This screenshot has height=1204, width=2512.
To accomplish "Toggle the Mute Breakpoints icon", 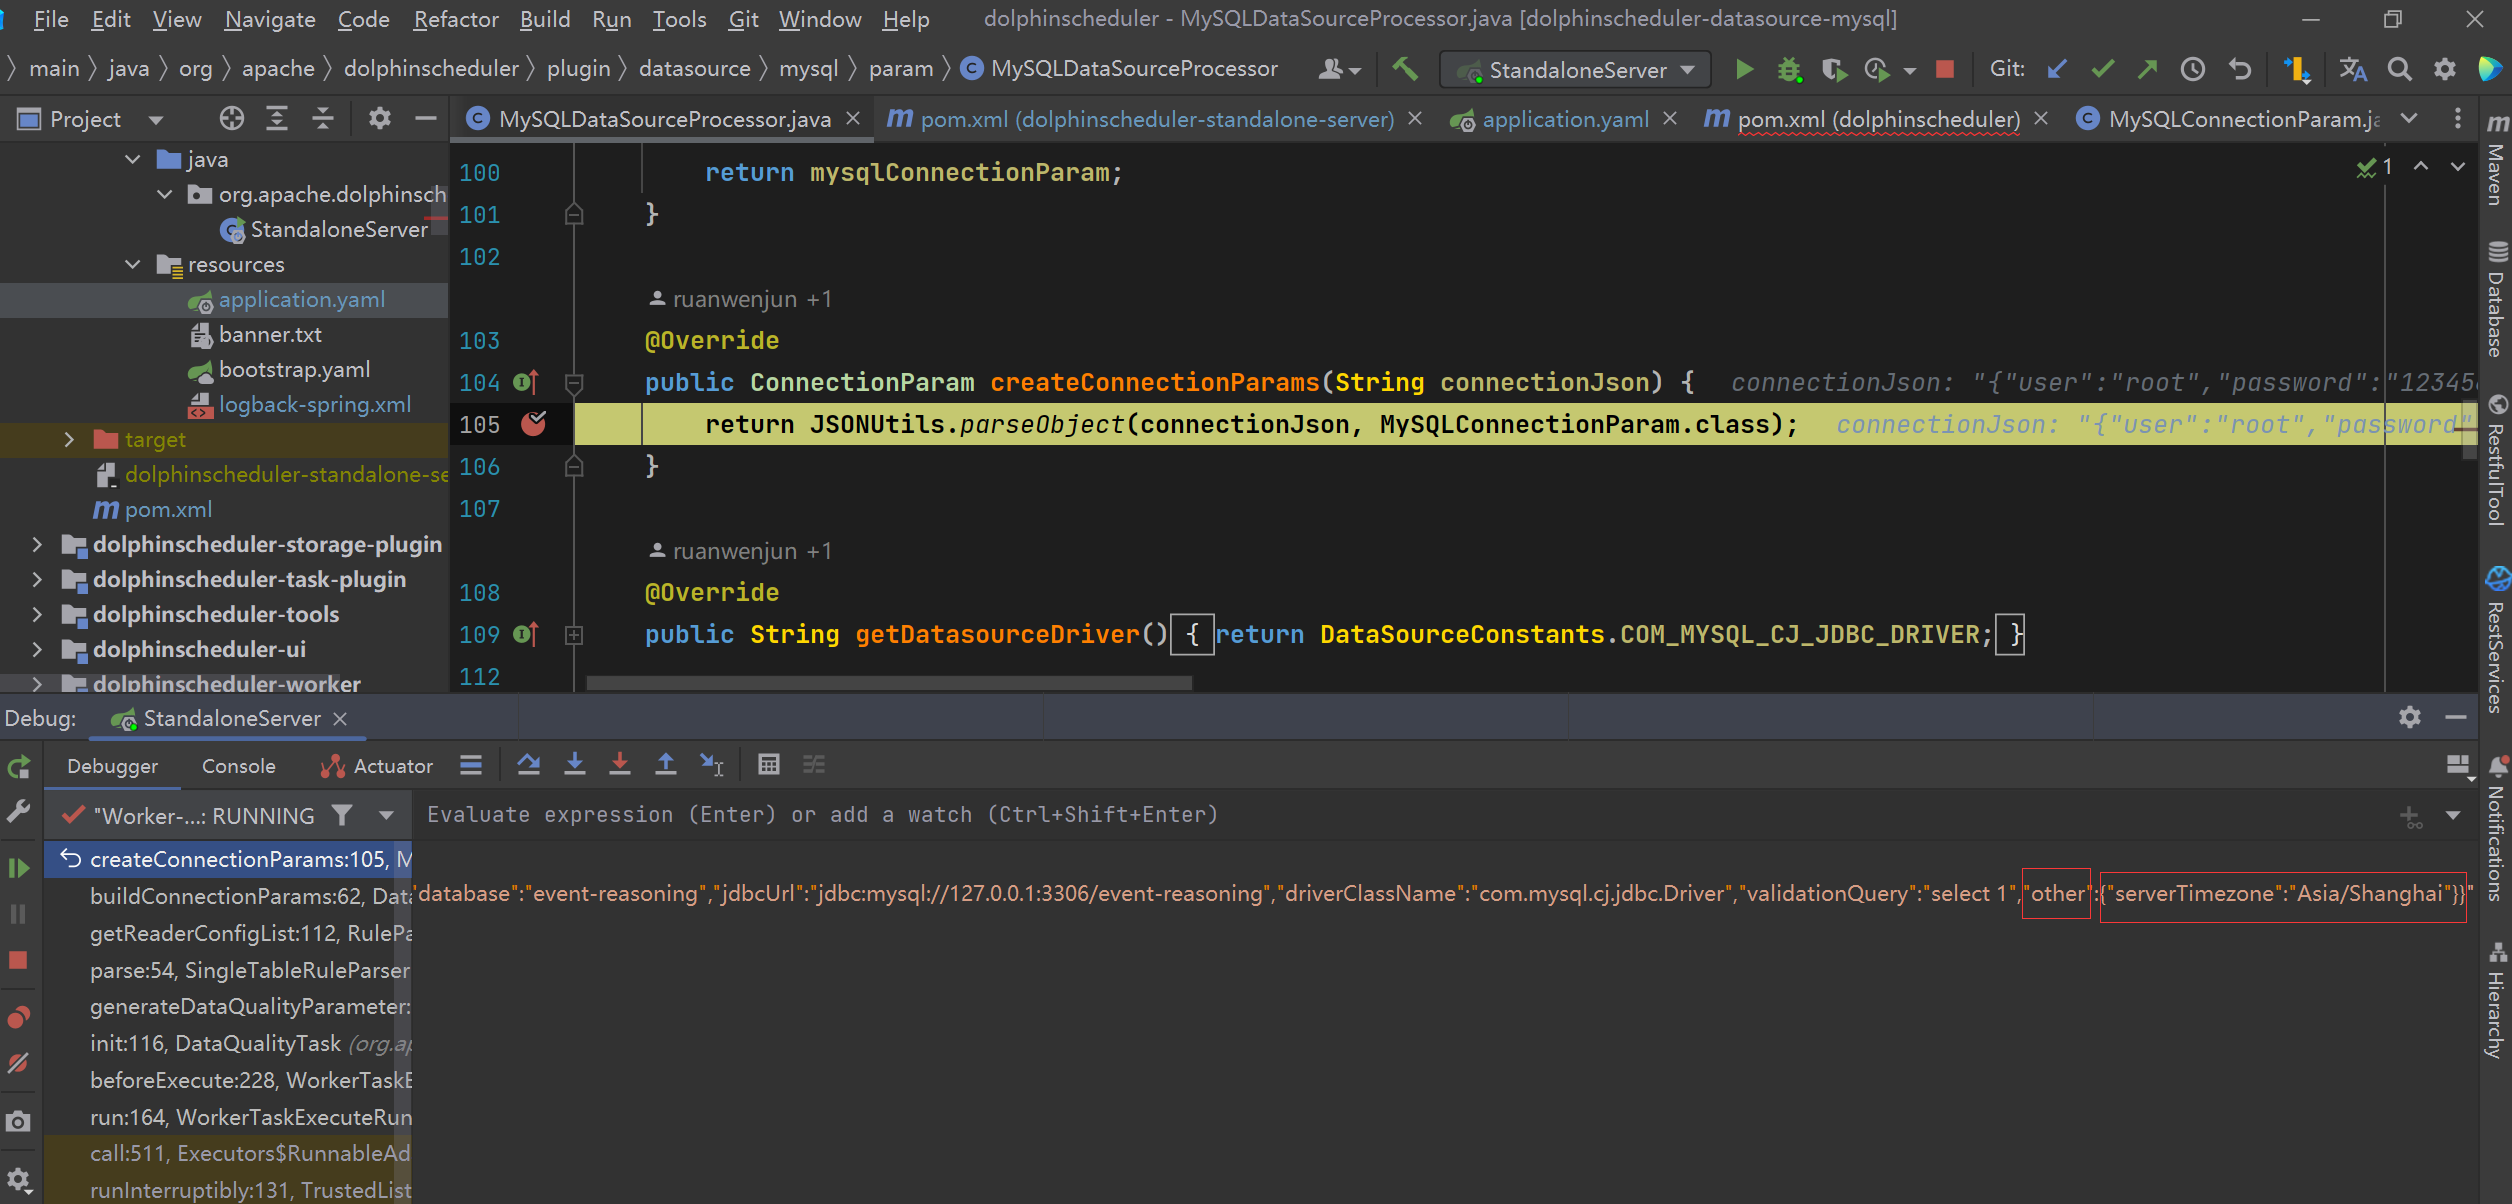I will [x=18, y=1062].
